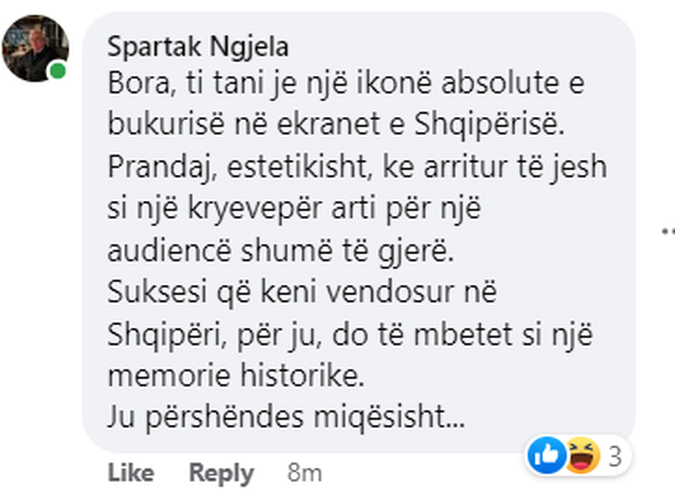
Task: Click the green online status dot
Action: pos(58,72)
